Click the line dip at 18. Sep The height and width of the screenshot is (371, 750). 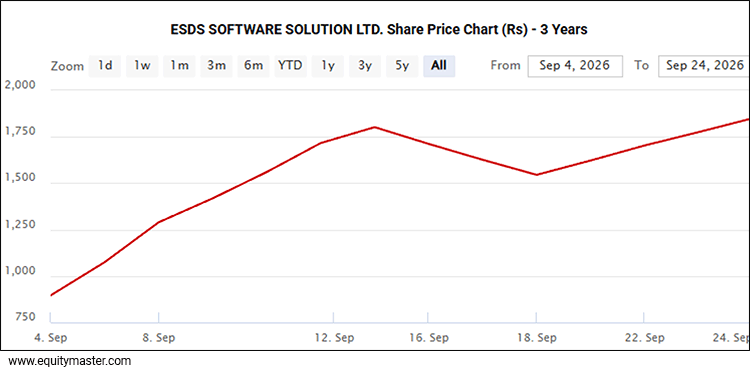point(537,175)
